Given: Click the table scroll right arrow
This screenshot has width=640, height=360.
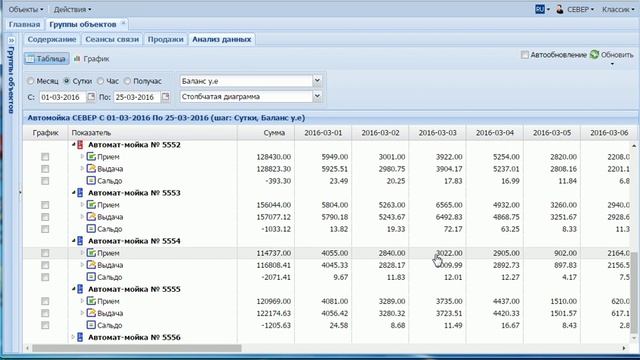Looking at the screenshot, I should [x=624, y=348].
